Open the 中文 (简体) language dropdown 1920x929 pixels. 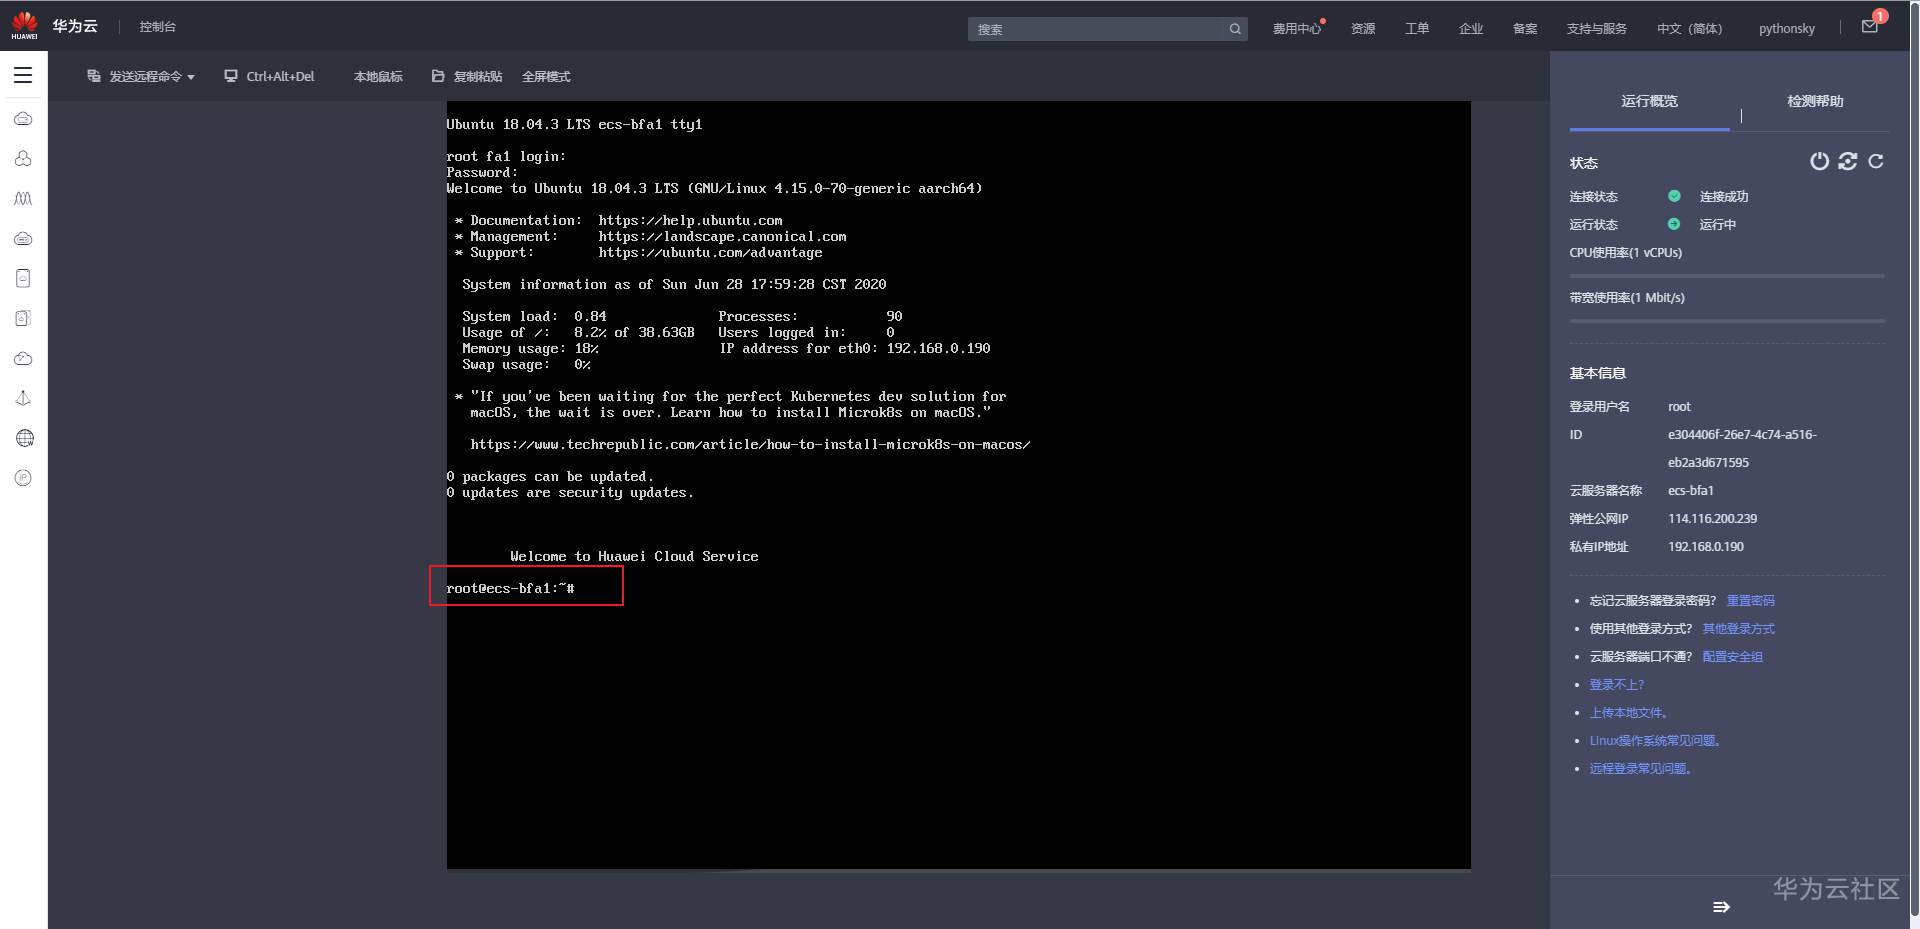tap(1689, 29)
